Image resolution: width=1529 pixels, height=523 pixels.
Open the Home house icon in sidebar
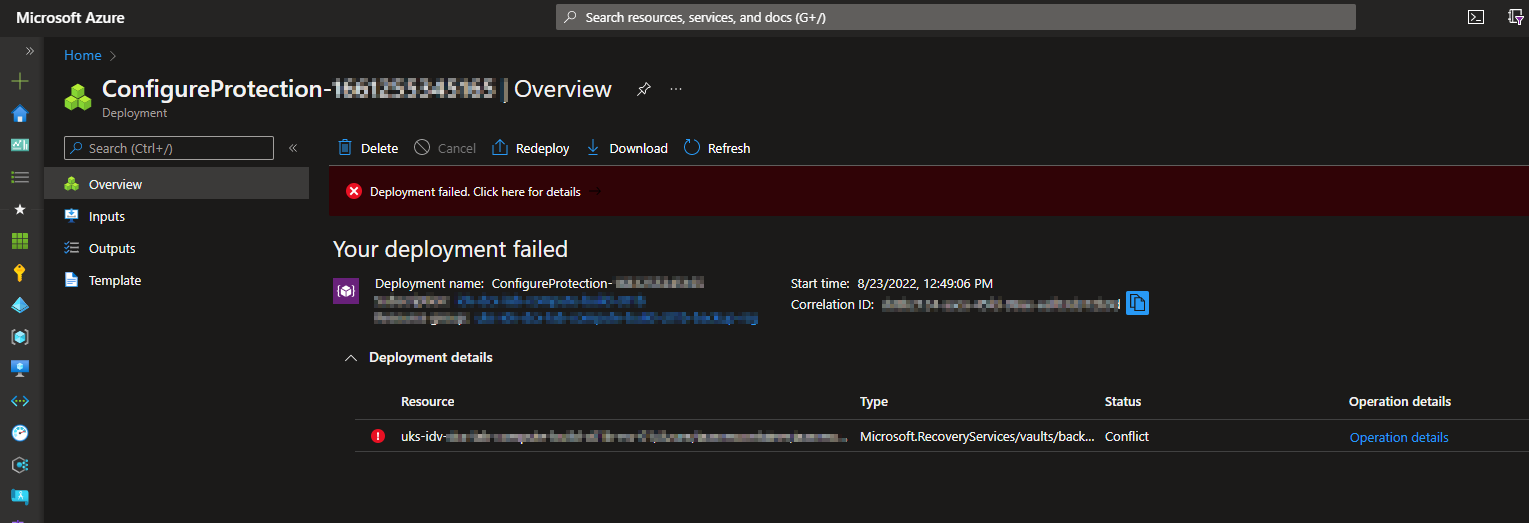20,113
